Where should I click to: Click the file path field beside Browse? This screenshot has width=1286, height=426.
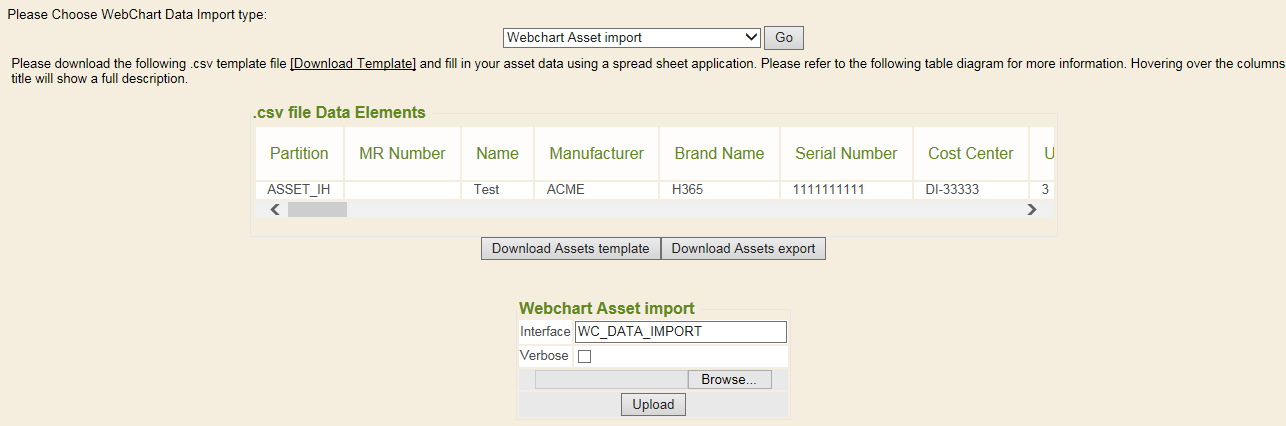pos(611,380)
